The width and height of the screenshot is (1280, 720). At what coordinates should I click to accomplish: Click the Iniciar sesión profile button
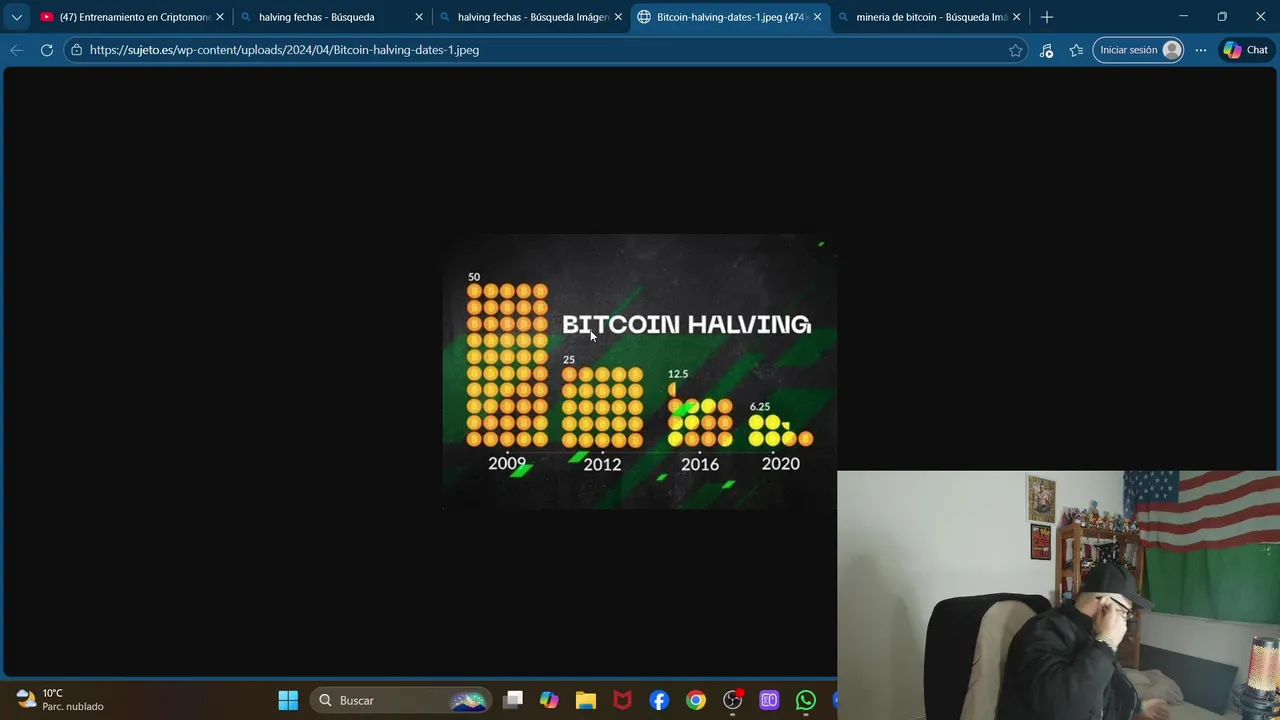click(1138, 50)
